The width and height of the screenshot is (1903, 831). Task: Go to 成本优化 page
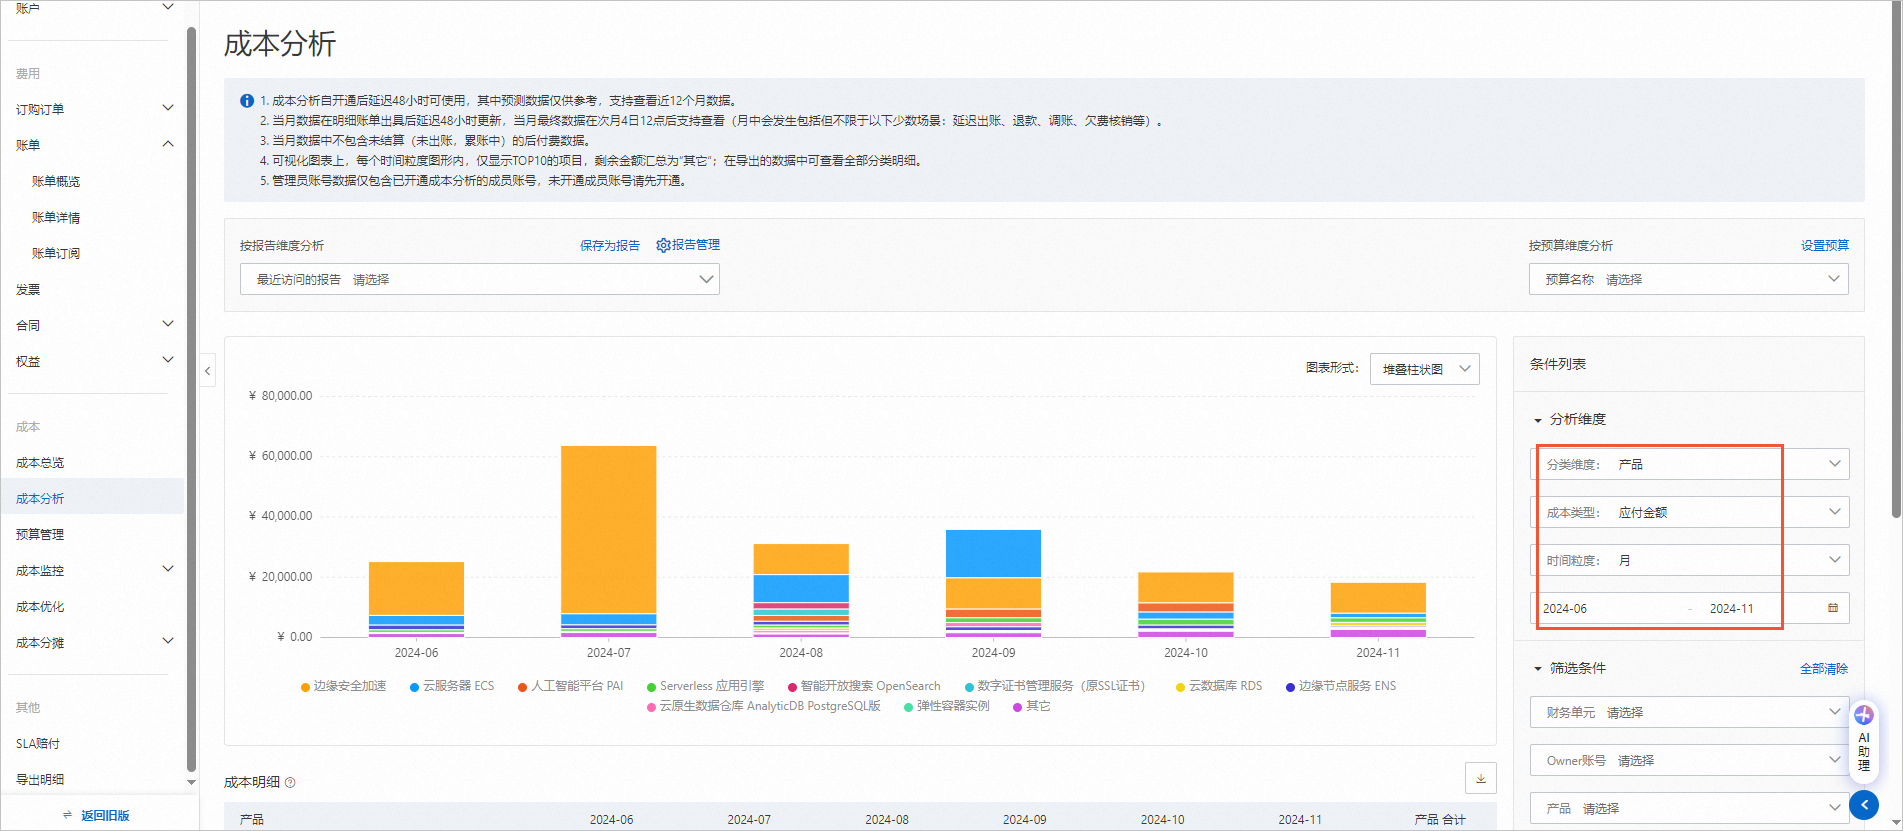(40, 607)
